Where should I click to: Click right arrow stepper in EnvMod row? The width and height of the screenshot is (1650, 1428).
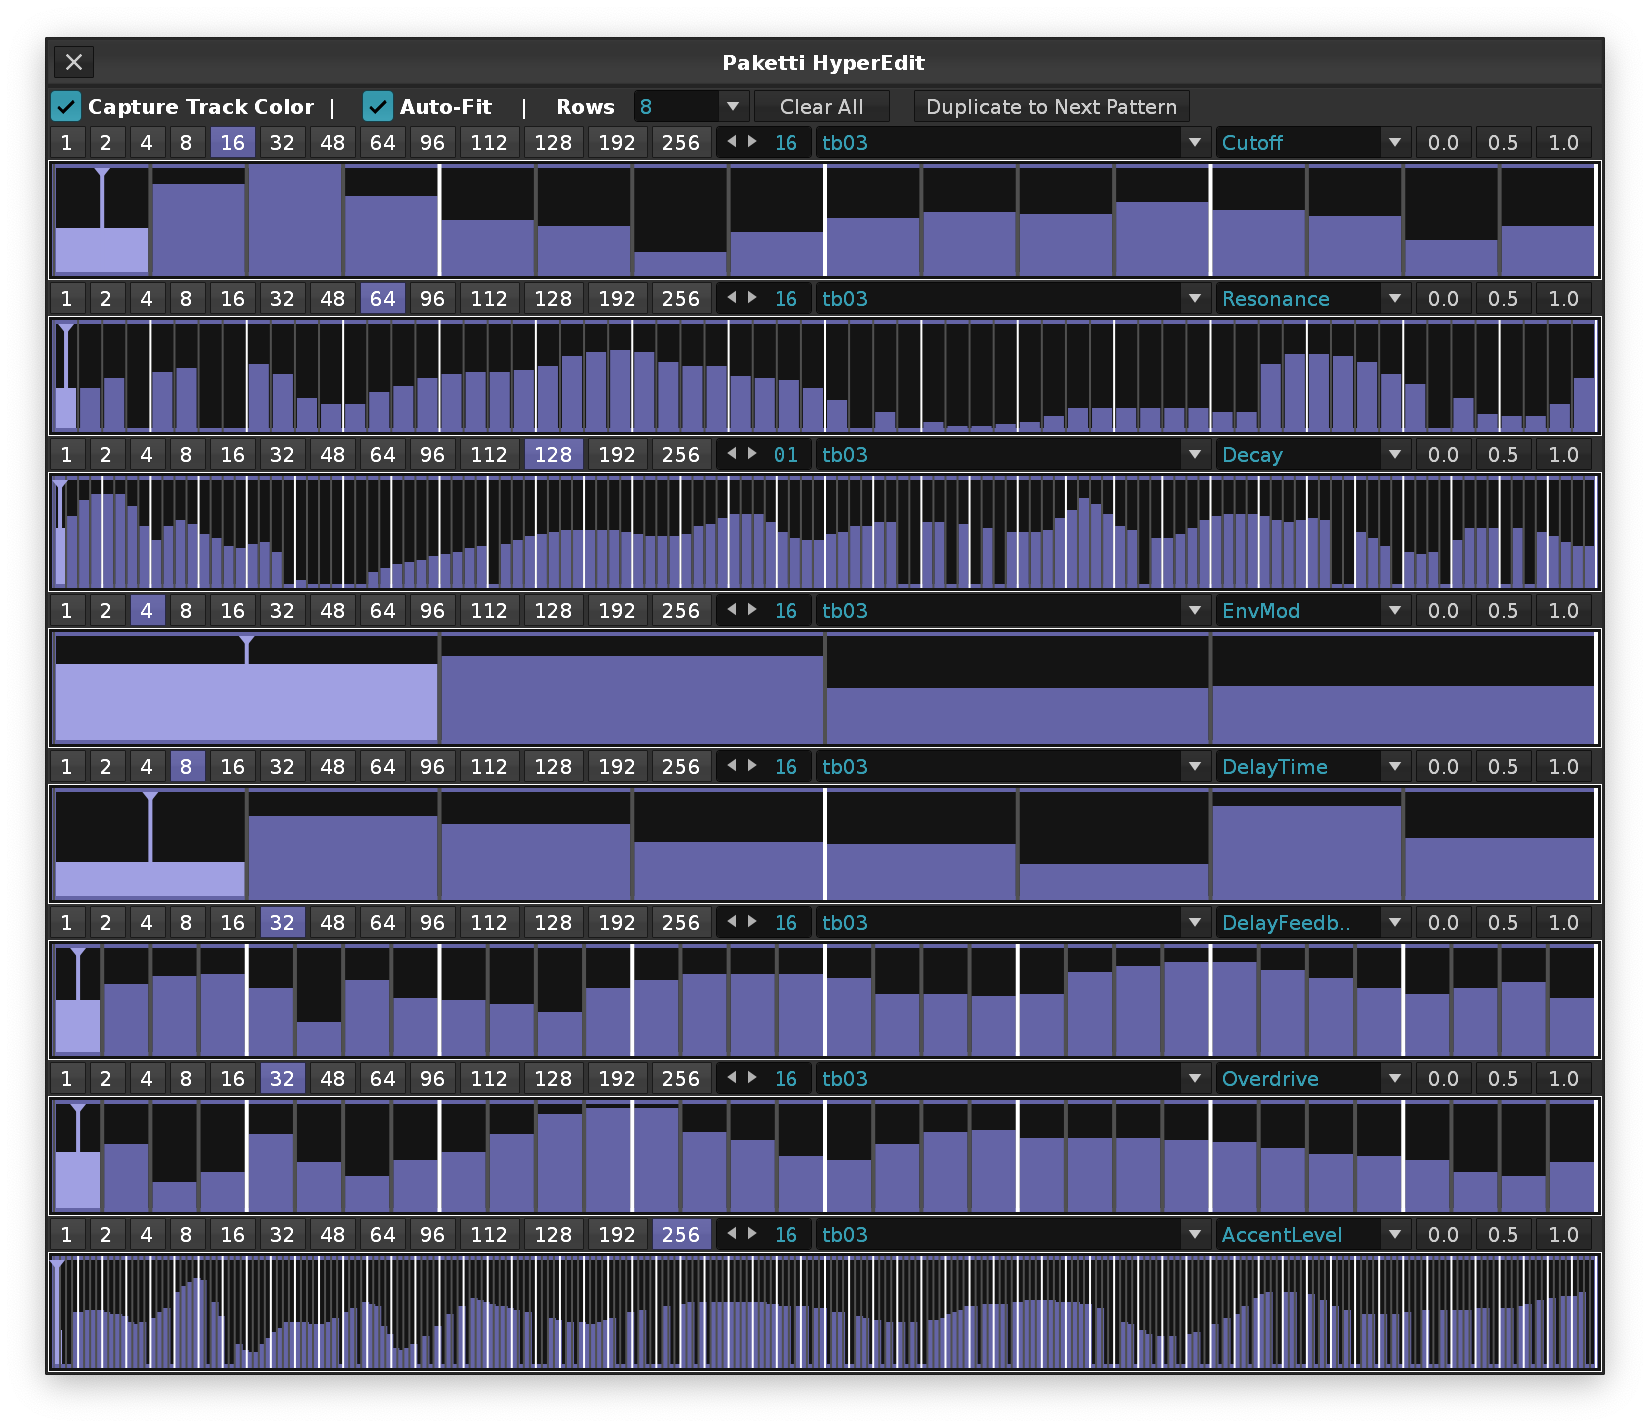pyautogui.click(x=752, y=610)
